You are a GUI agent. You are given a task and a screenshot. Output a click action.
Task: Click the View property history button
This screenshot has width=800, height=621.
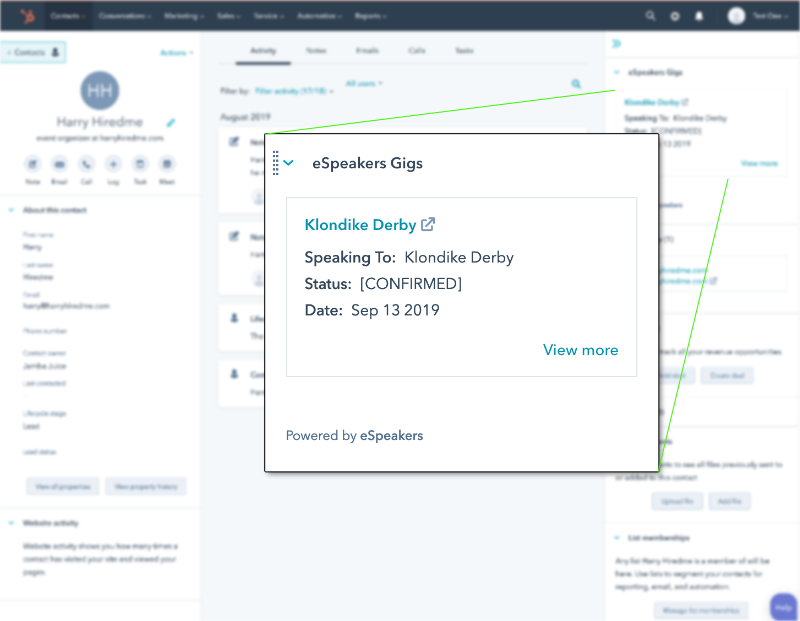click(x=146, y=487)
